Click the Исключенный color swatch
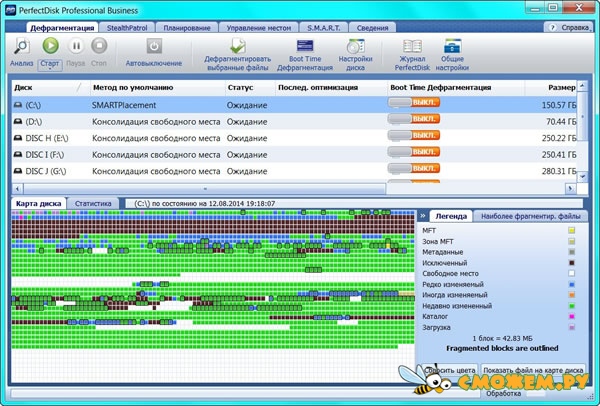Image resolution: width=600 pixels, height=406 pixels. click(571, 263)
